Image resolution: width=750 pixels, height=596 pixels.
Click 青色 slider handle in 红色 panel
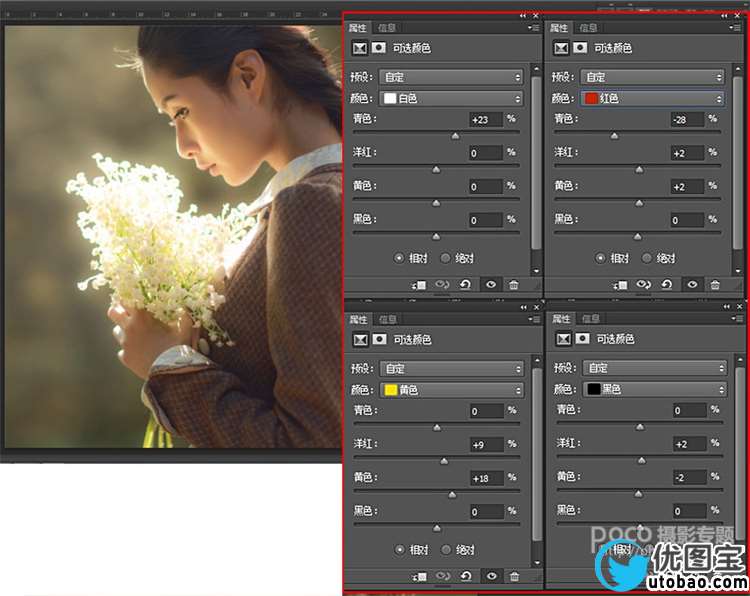point(614,136)
